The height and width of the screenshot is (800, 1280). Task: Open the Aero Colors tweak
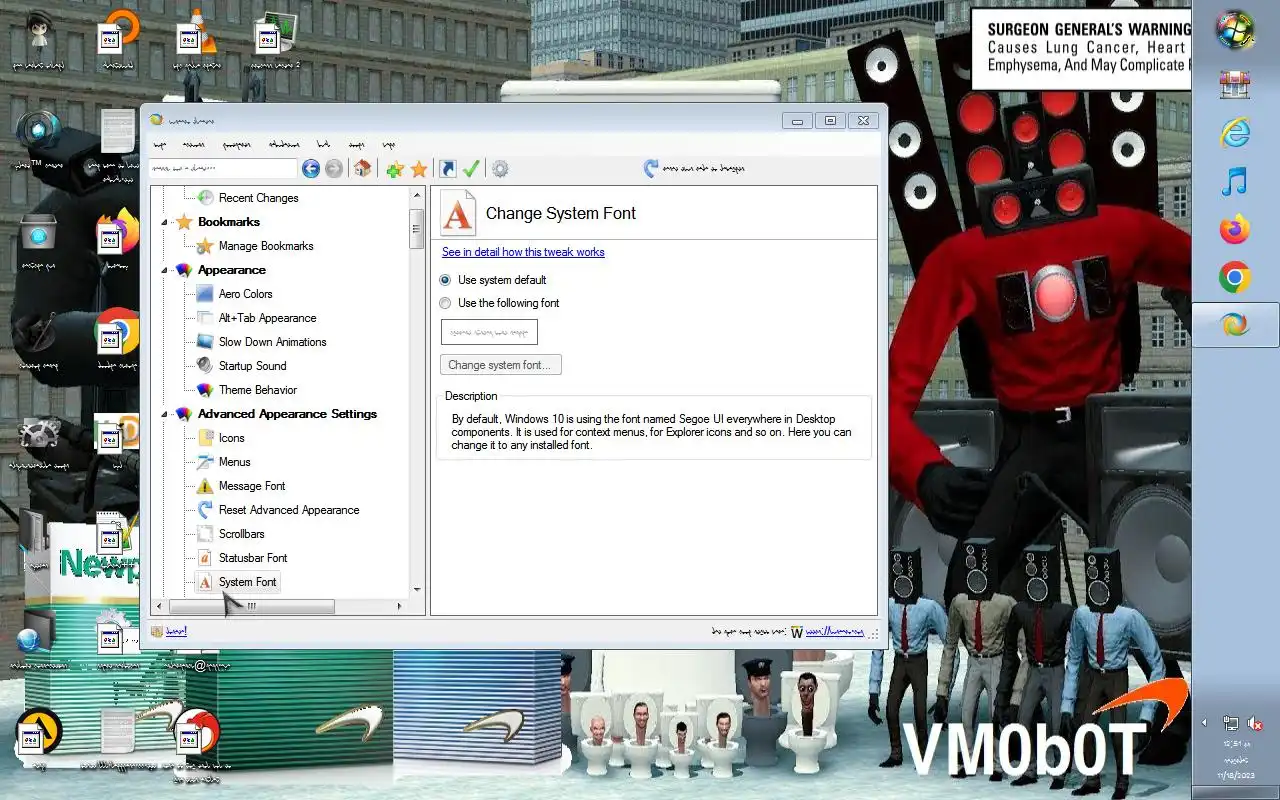click(x=245, y=294)
